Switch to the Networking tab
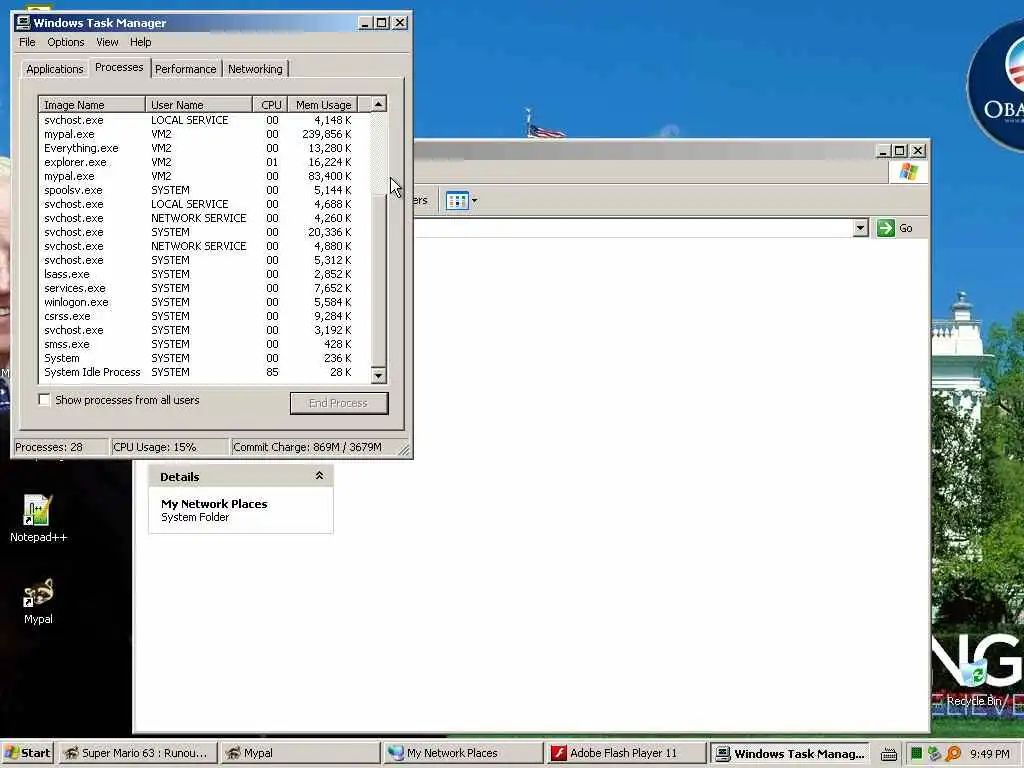 tap(255, 69)
